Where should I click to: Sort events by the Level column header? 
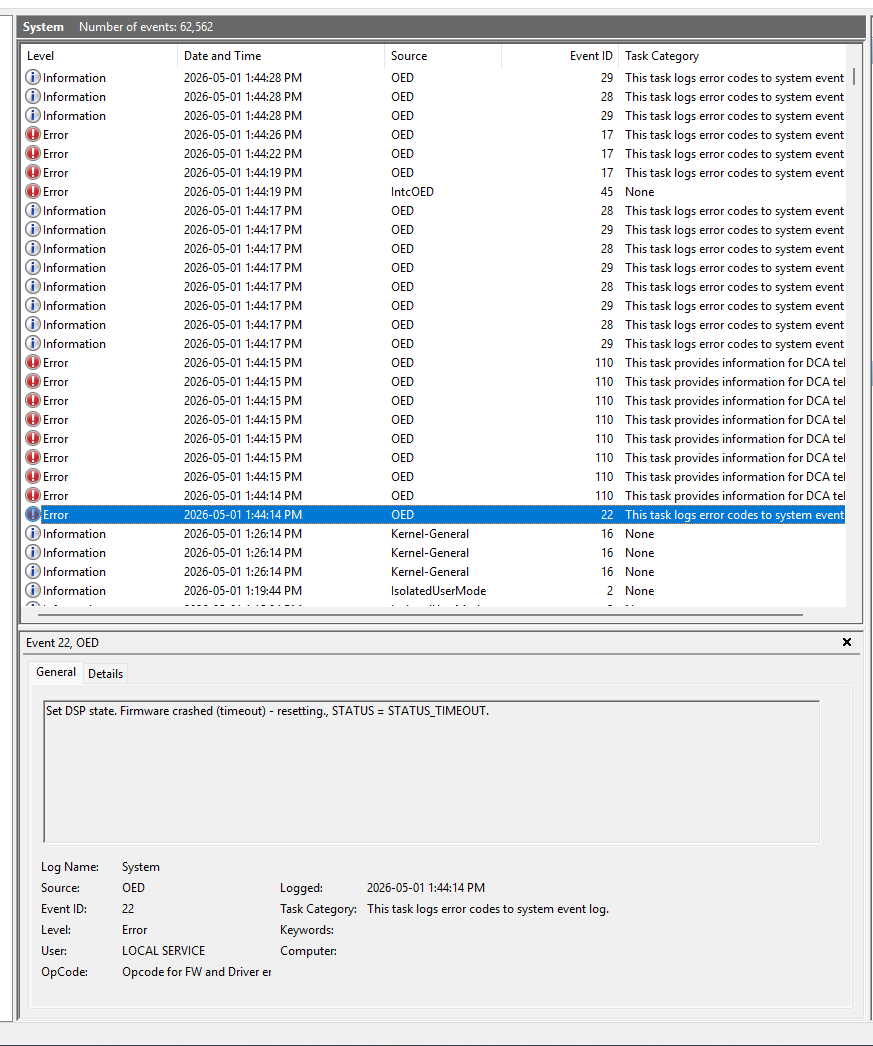pyautogui.click(x=100, y=56)
